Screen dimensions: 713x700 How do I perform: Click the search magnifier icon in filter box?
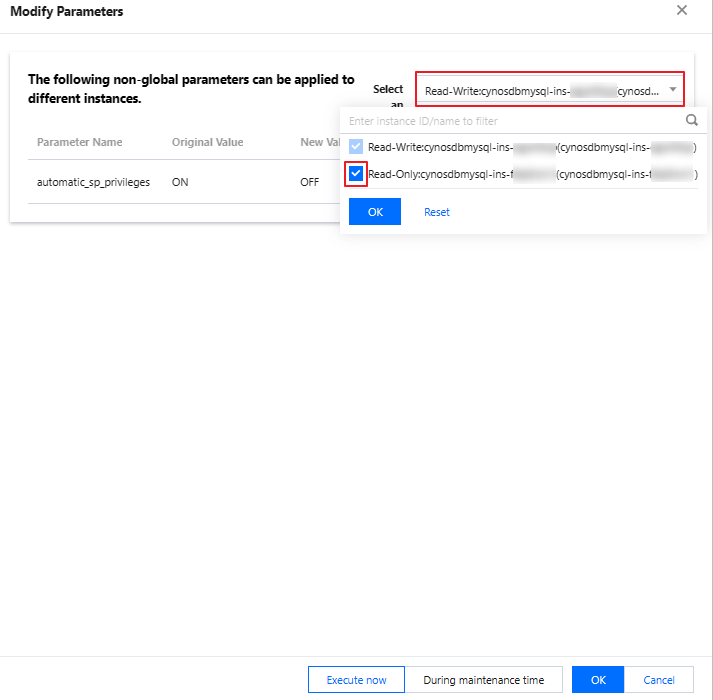(692, 120)
